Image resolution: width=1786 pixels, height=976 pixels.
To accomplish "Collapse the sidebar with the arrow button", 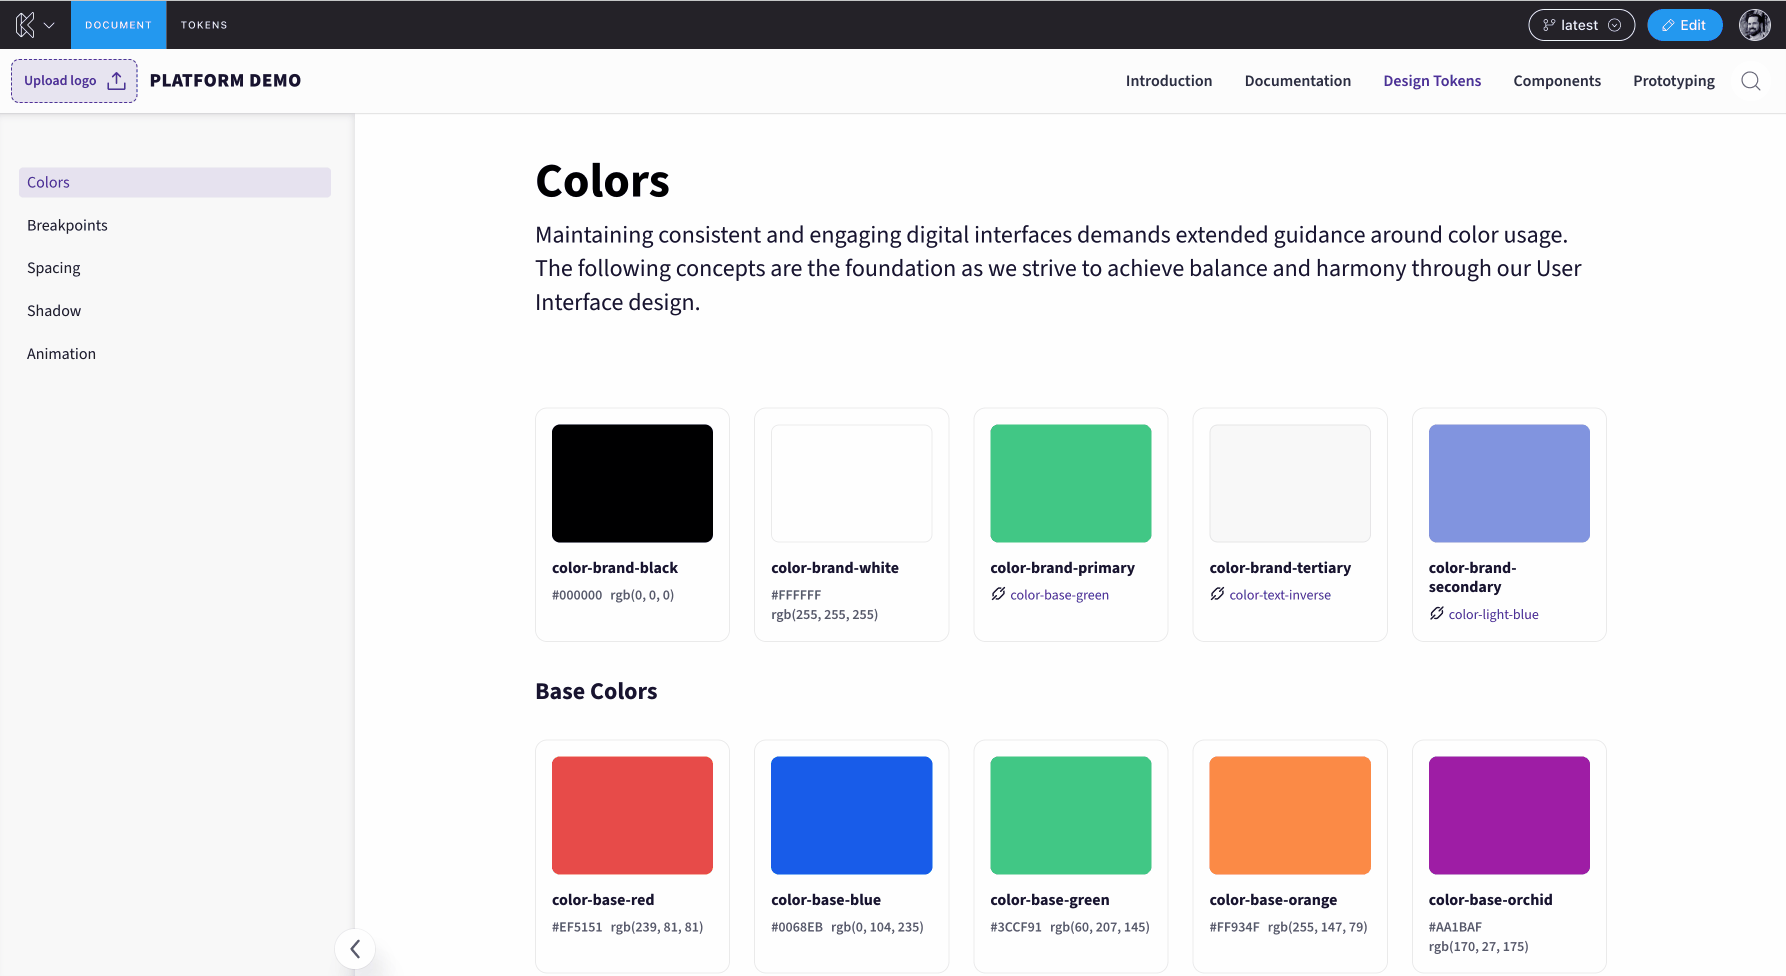I will point(355,949).
